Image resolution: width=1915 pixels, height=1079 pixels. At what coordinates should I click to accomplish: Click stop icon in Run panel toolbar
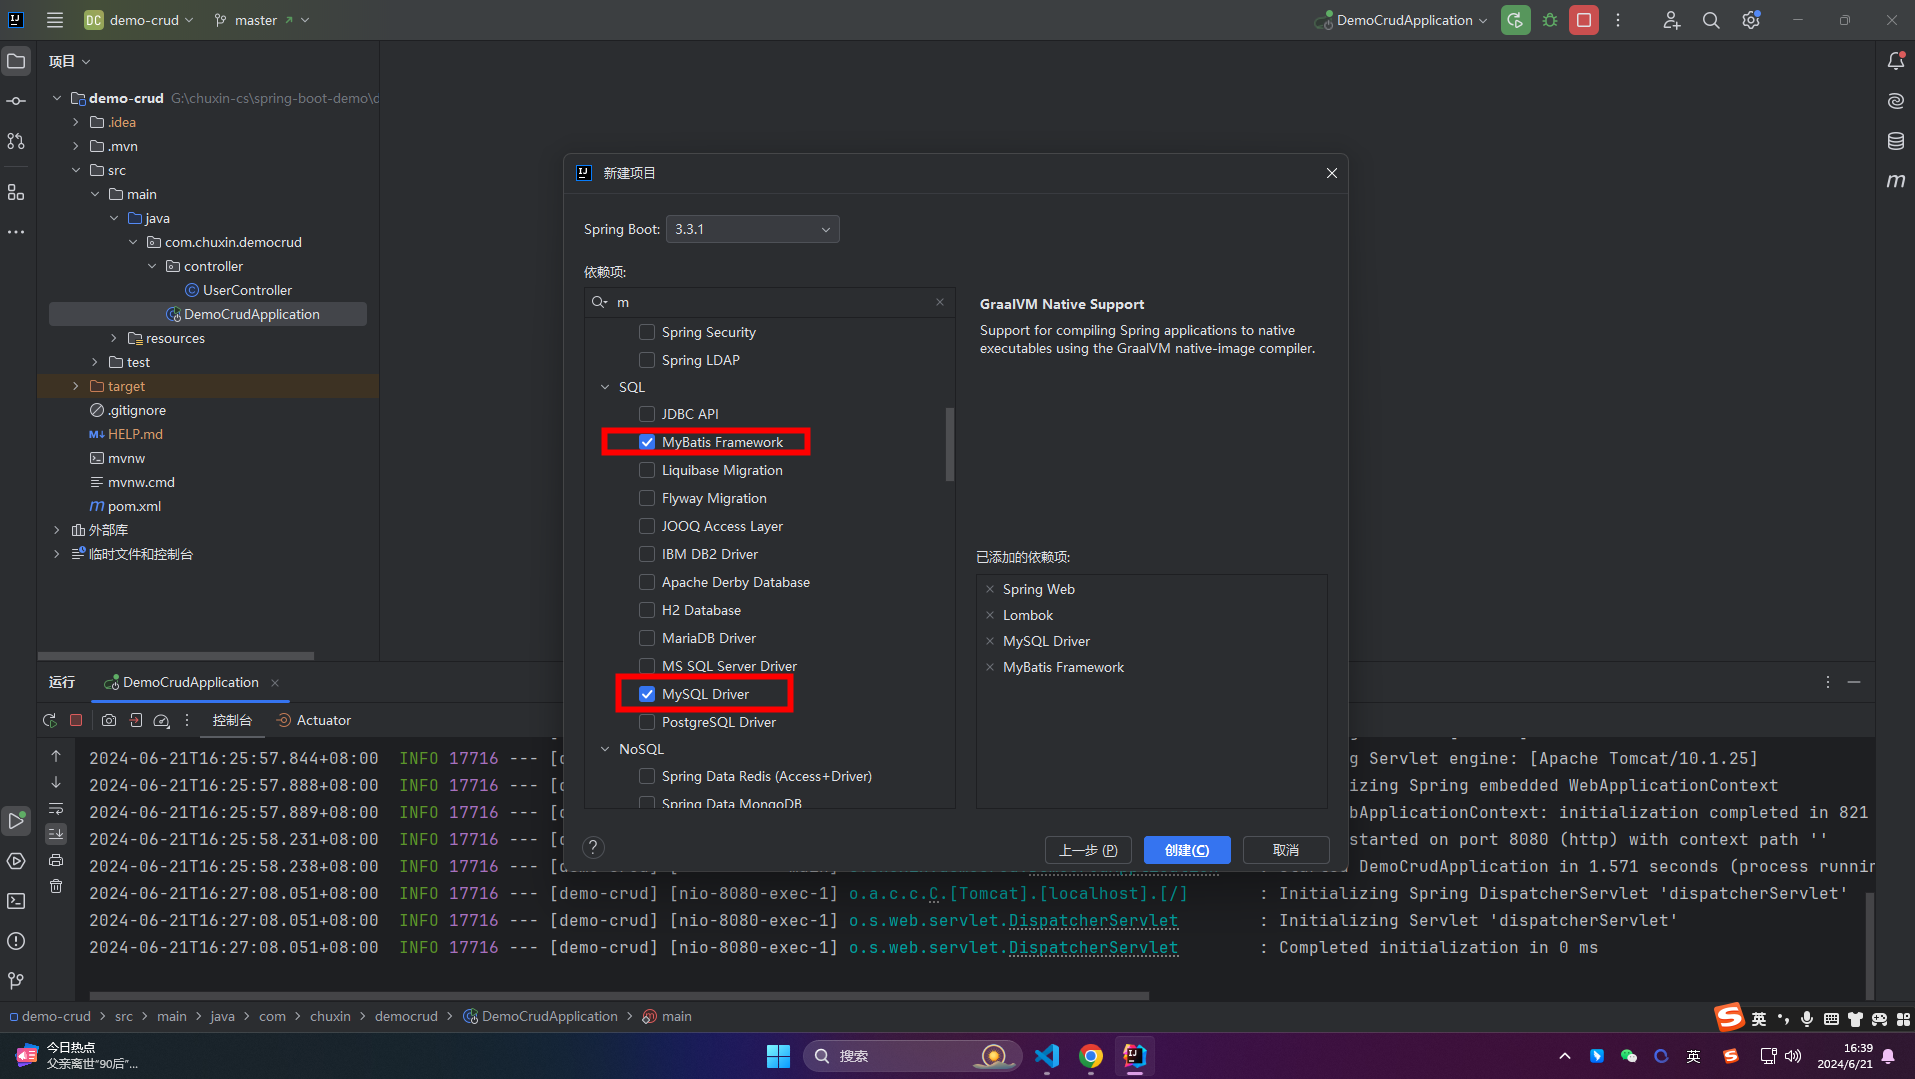tap(76, 720)
